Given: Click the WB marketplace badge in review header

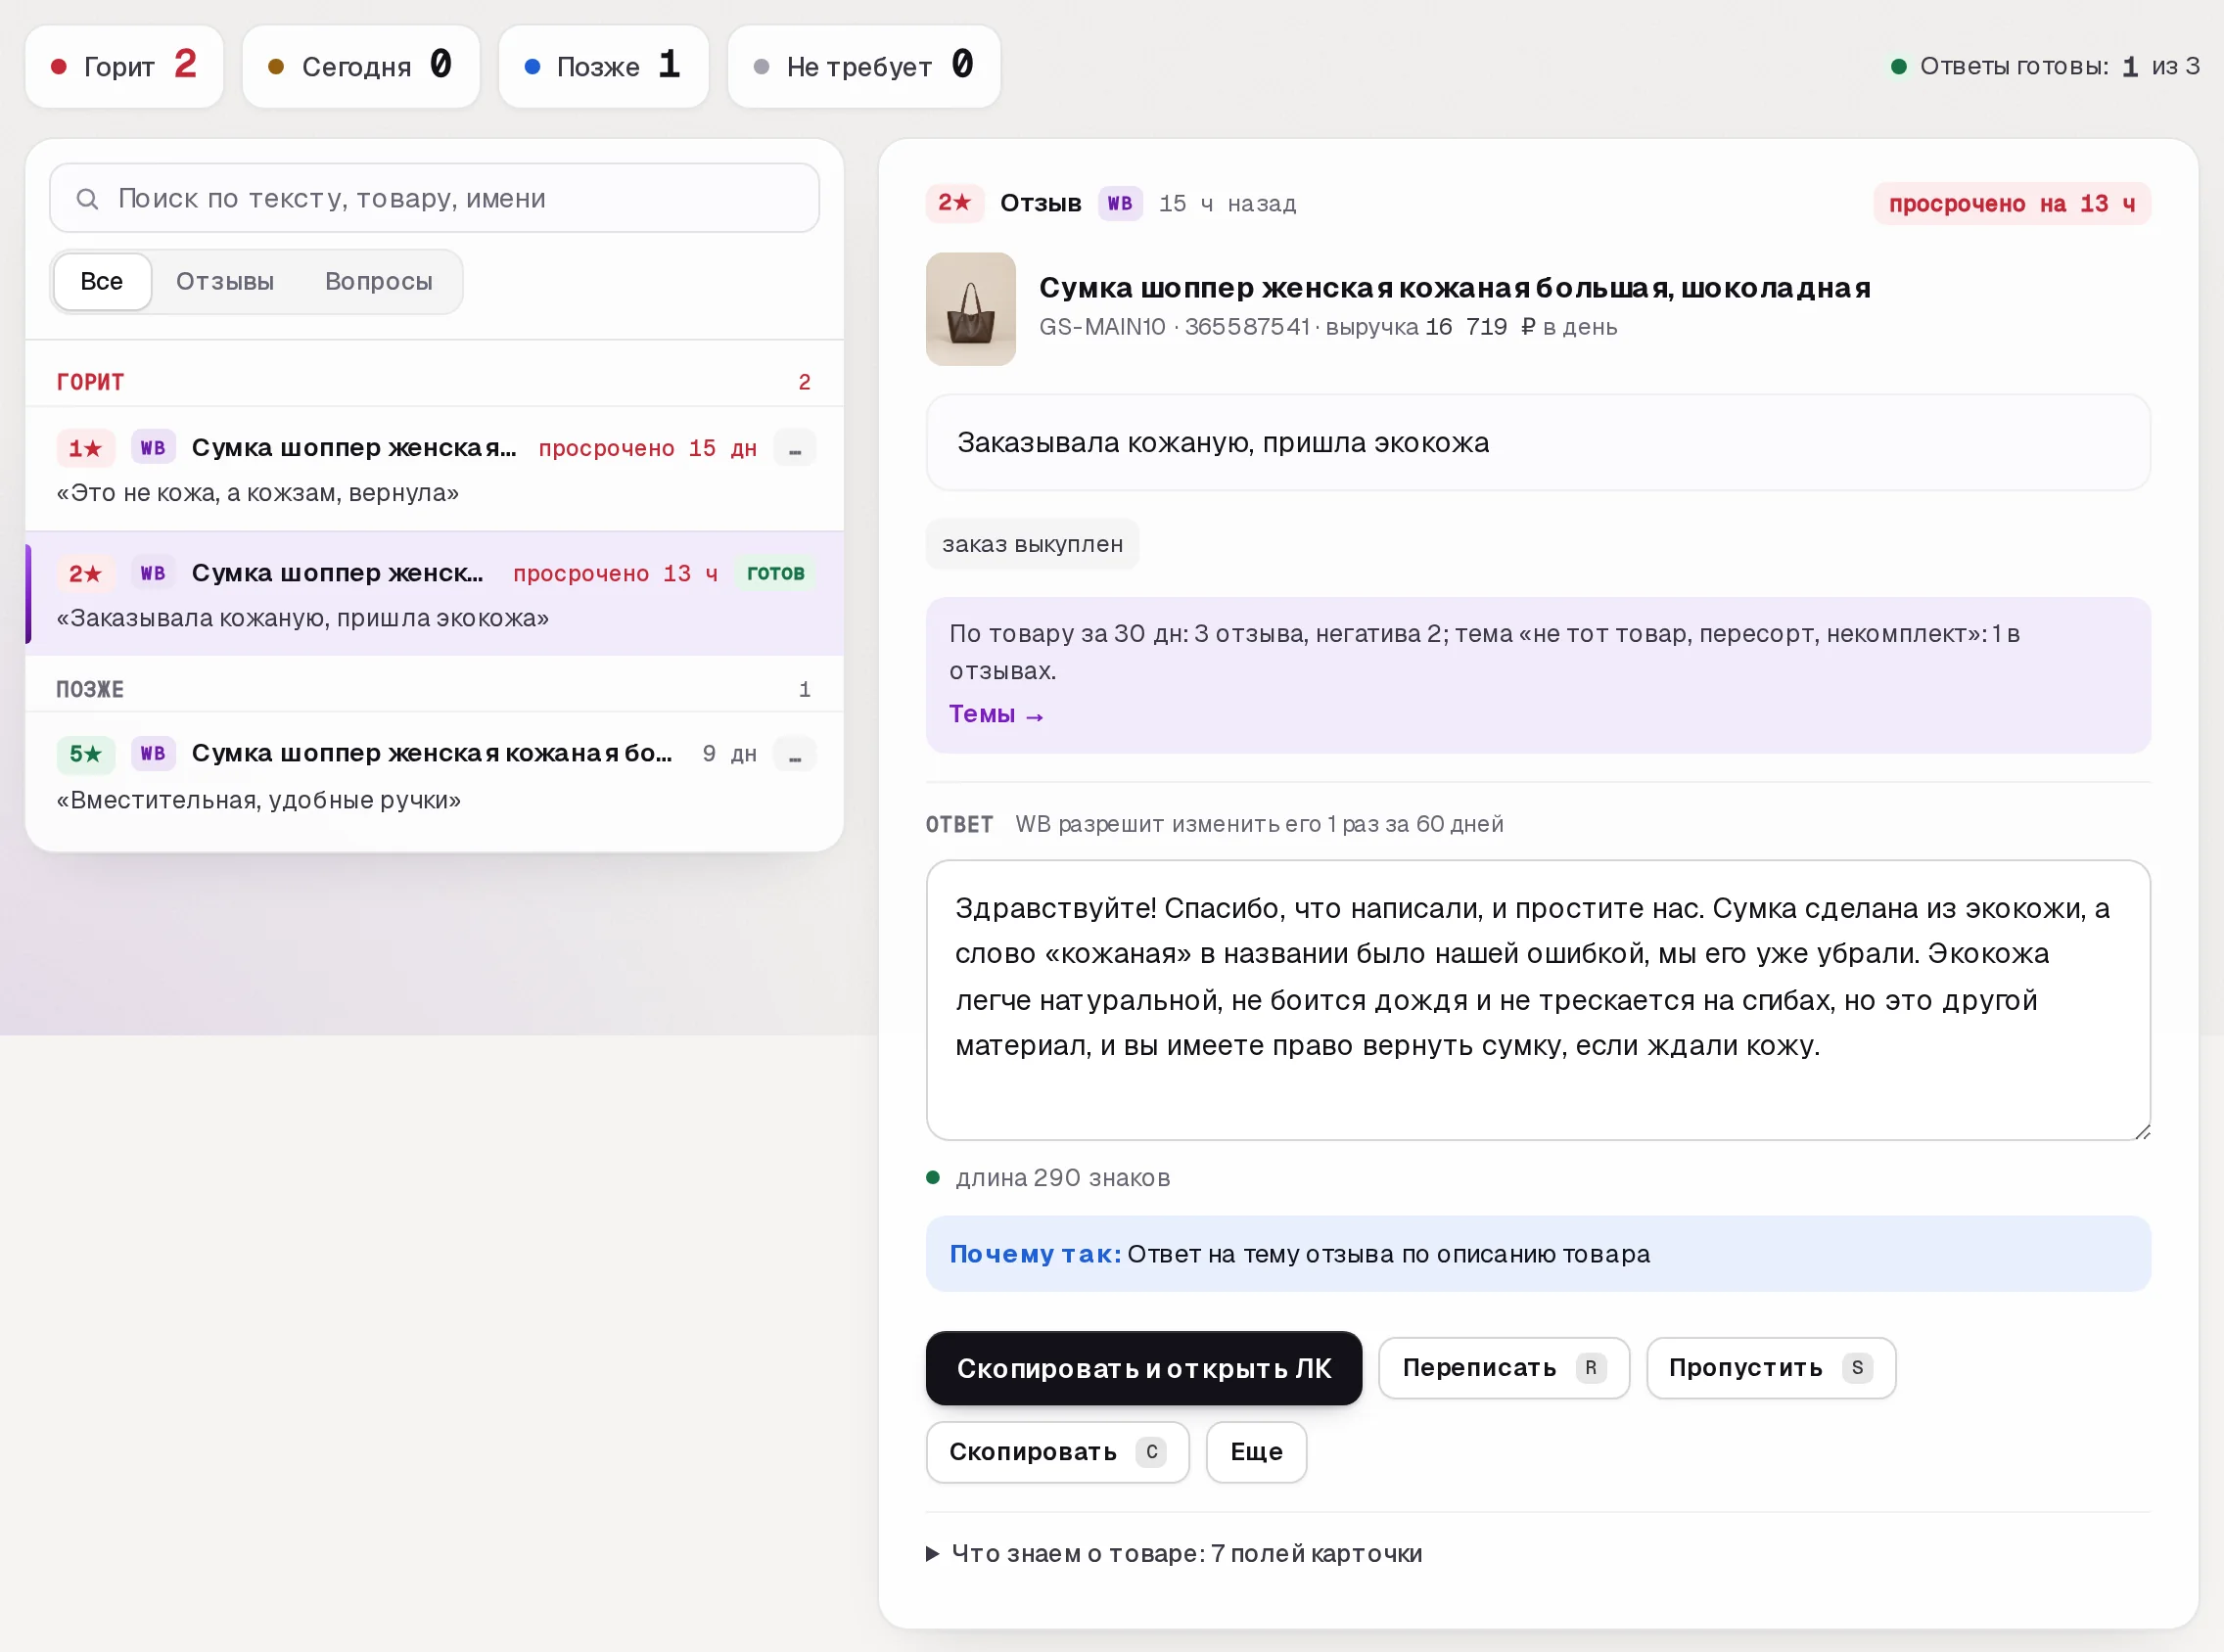Looking at the screenshot, I should [1120, 203].
